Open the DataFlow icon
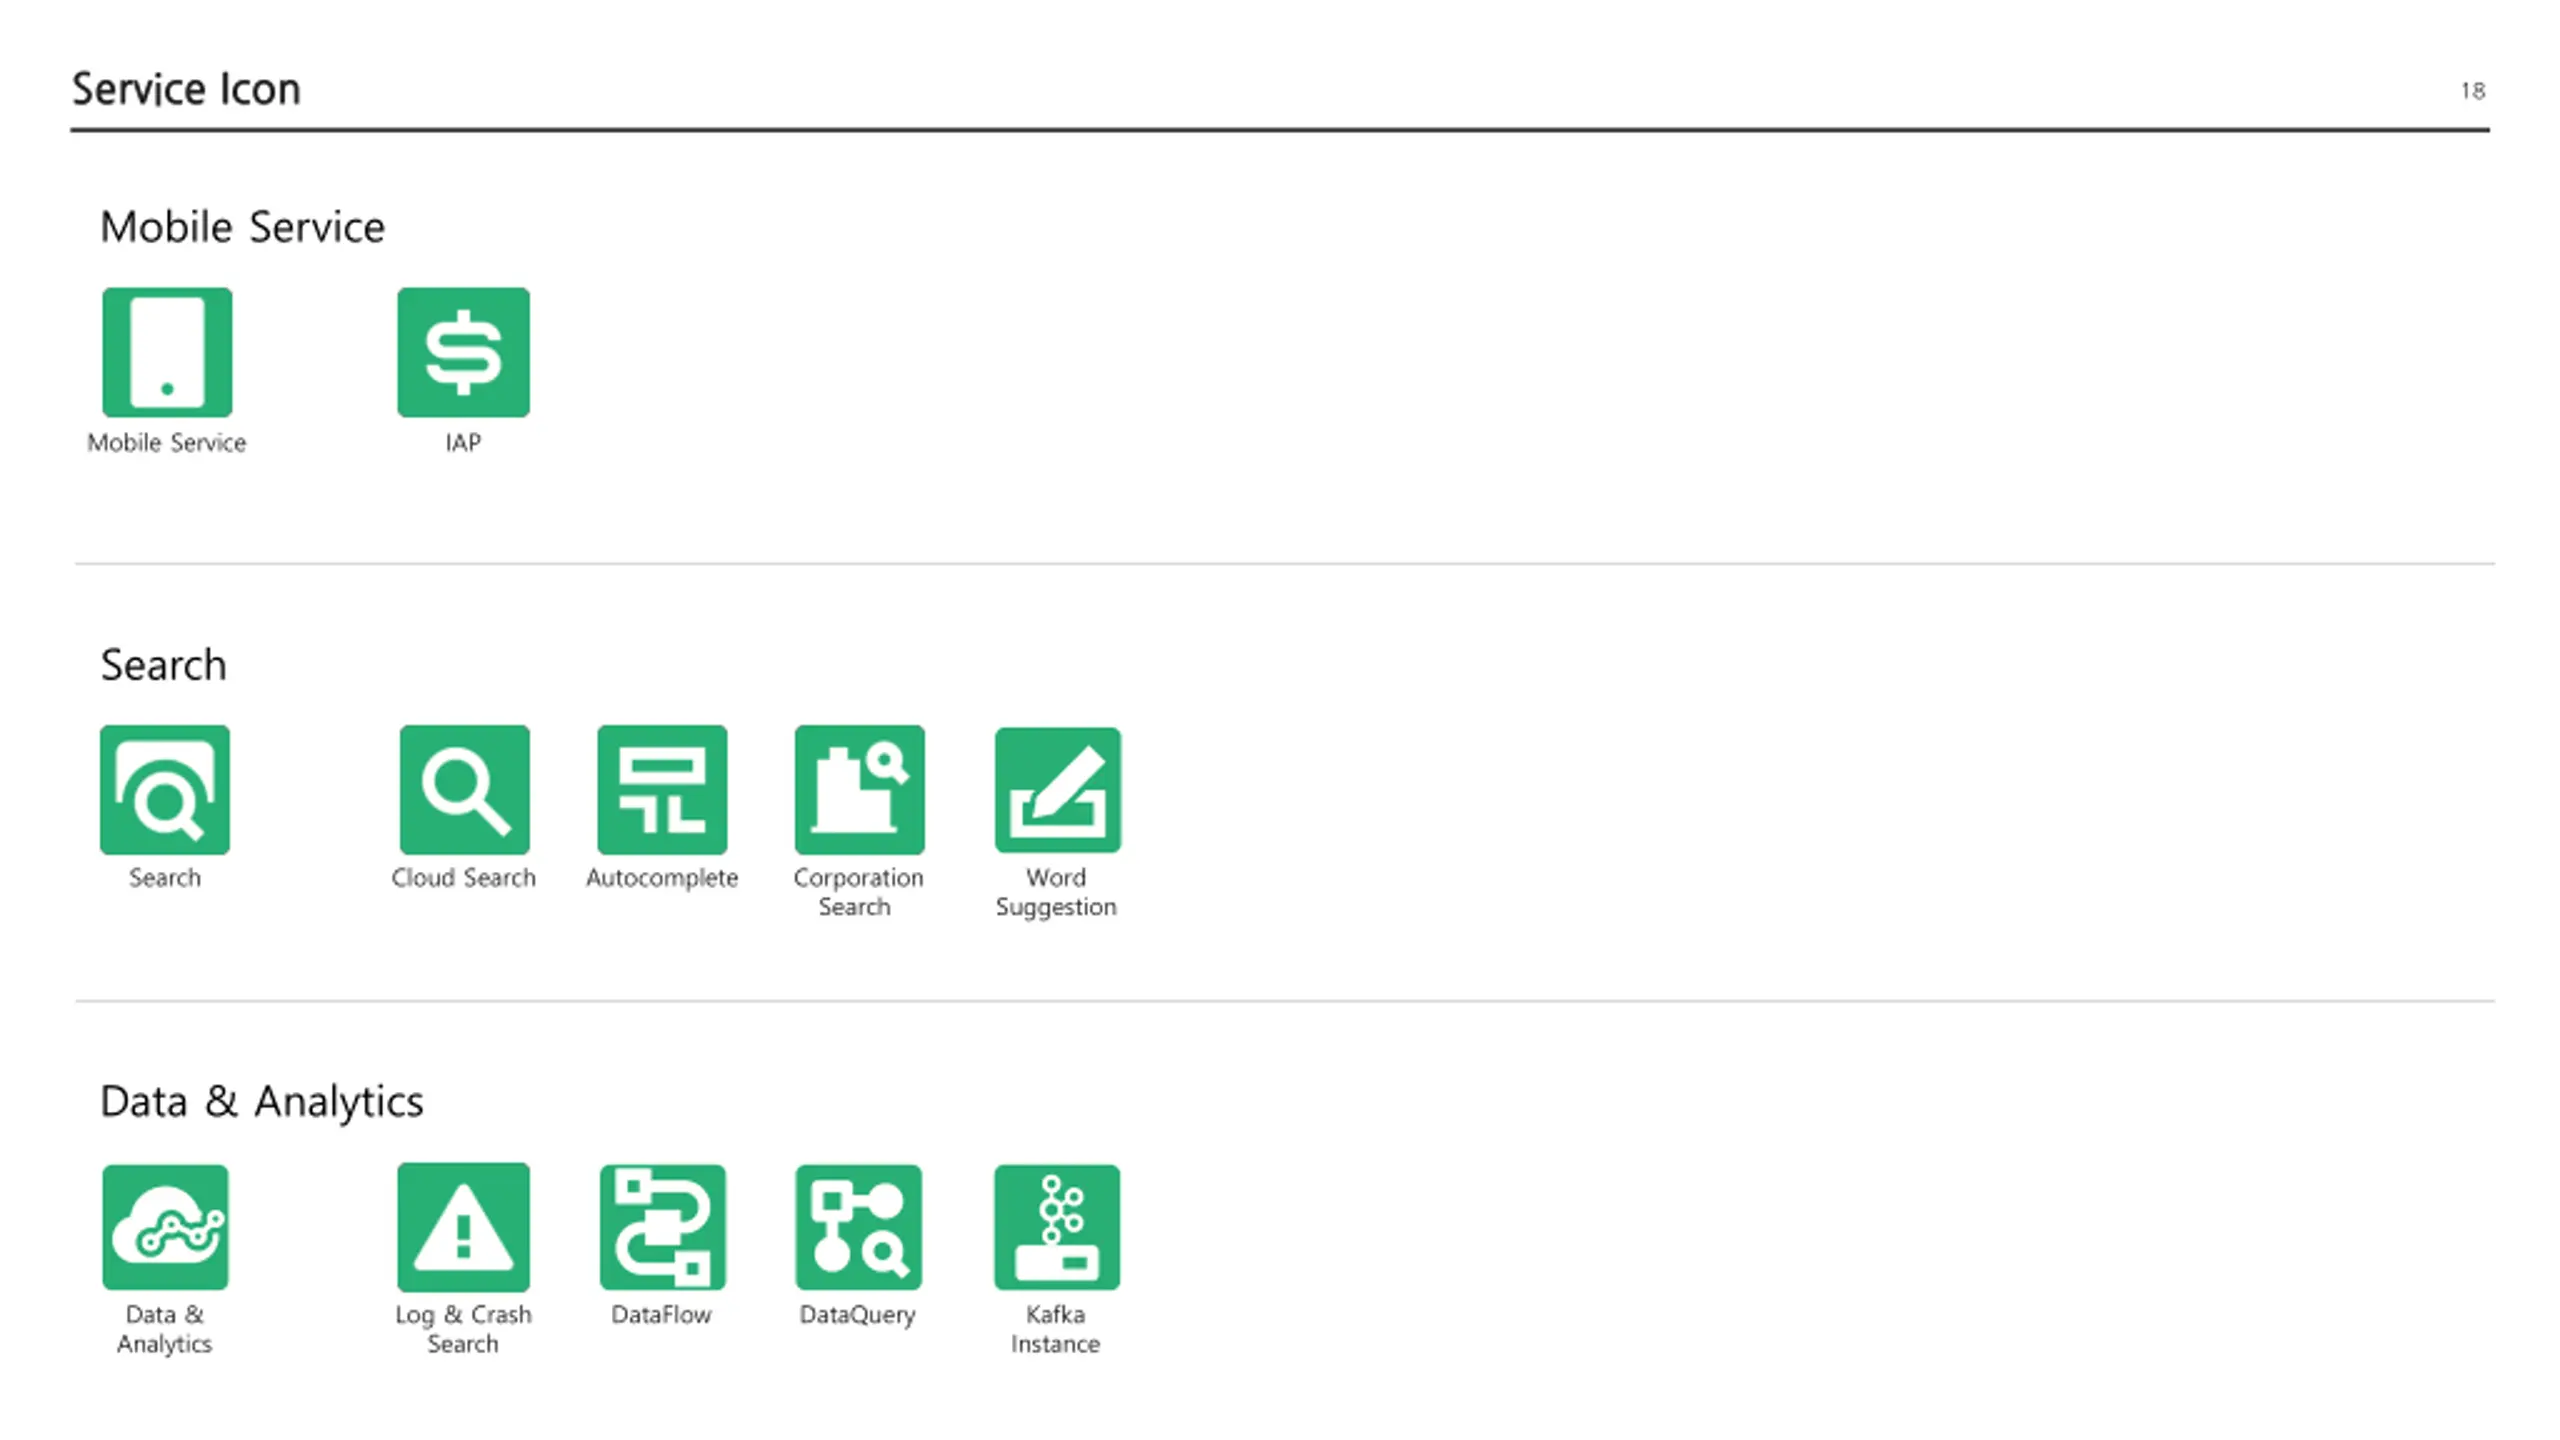 [x=663, y=1227]
